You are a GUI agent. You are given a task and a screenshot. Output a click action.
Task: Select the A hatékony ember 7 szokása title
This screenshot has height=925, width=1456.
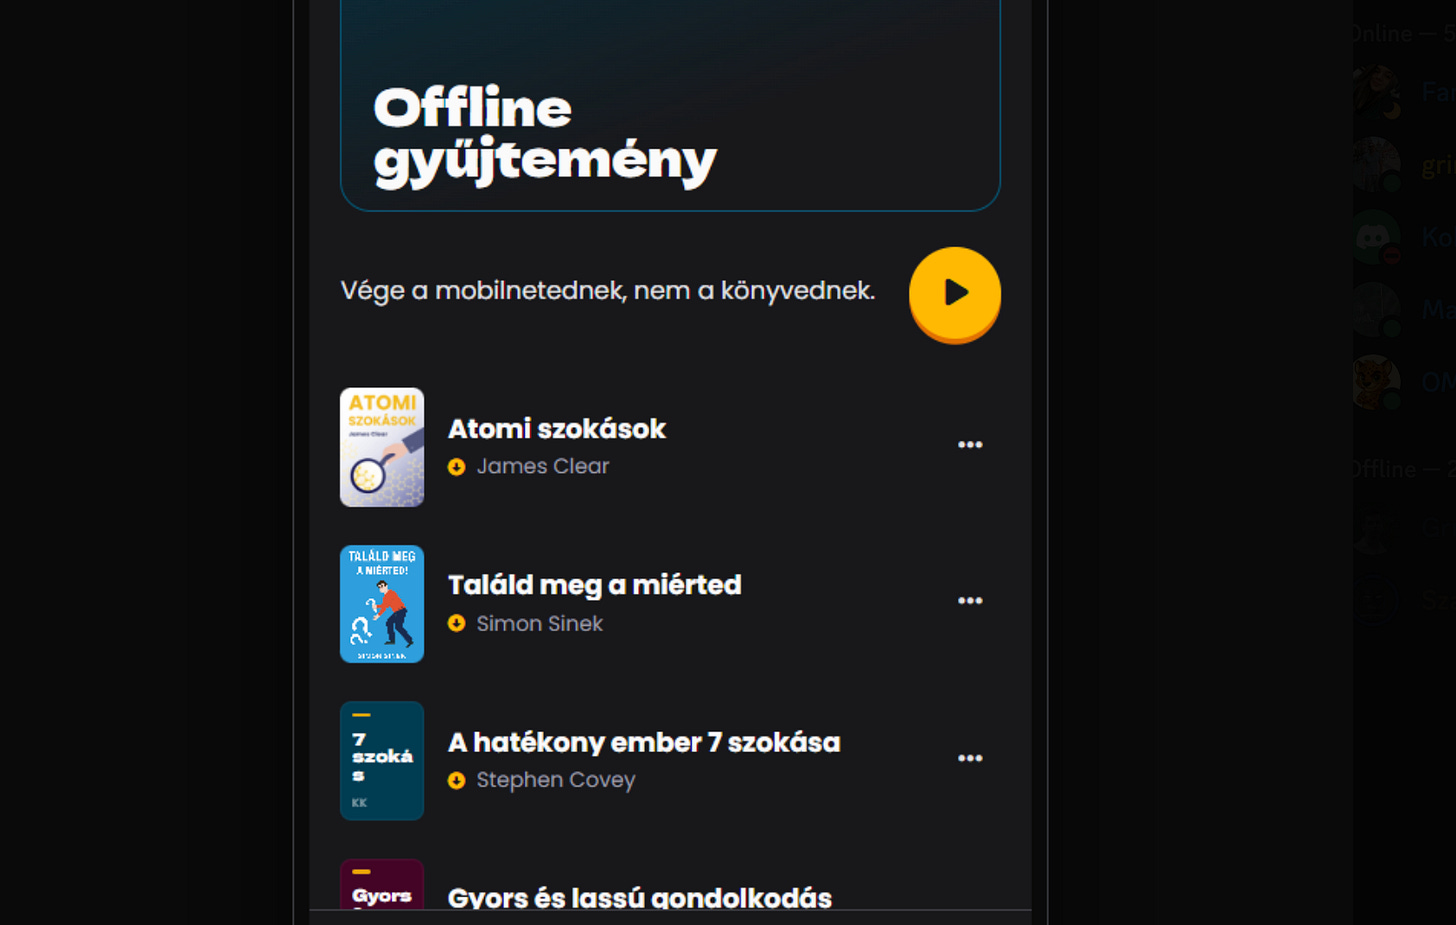(x=644, y=742)
